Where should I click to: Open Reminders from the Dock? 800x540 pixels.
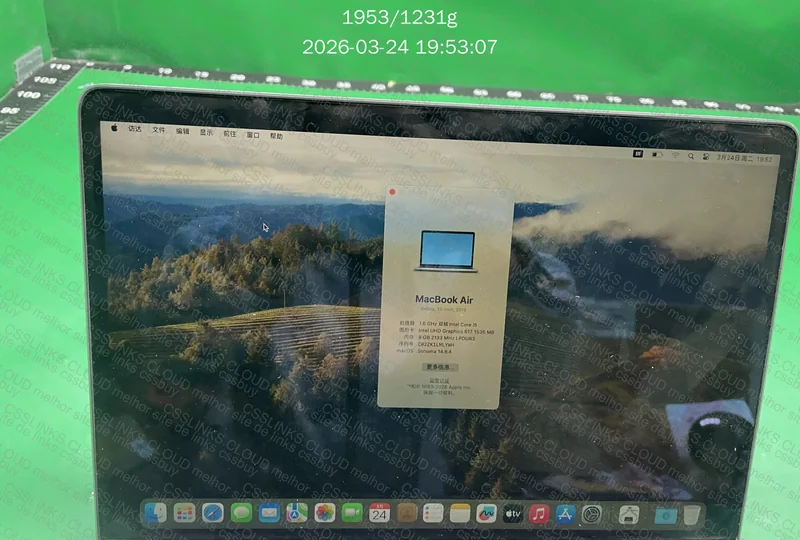[x=433, y=513]
